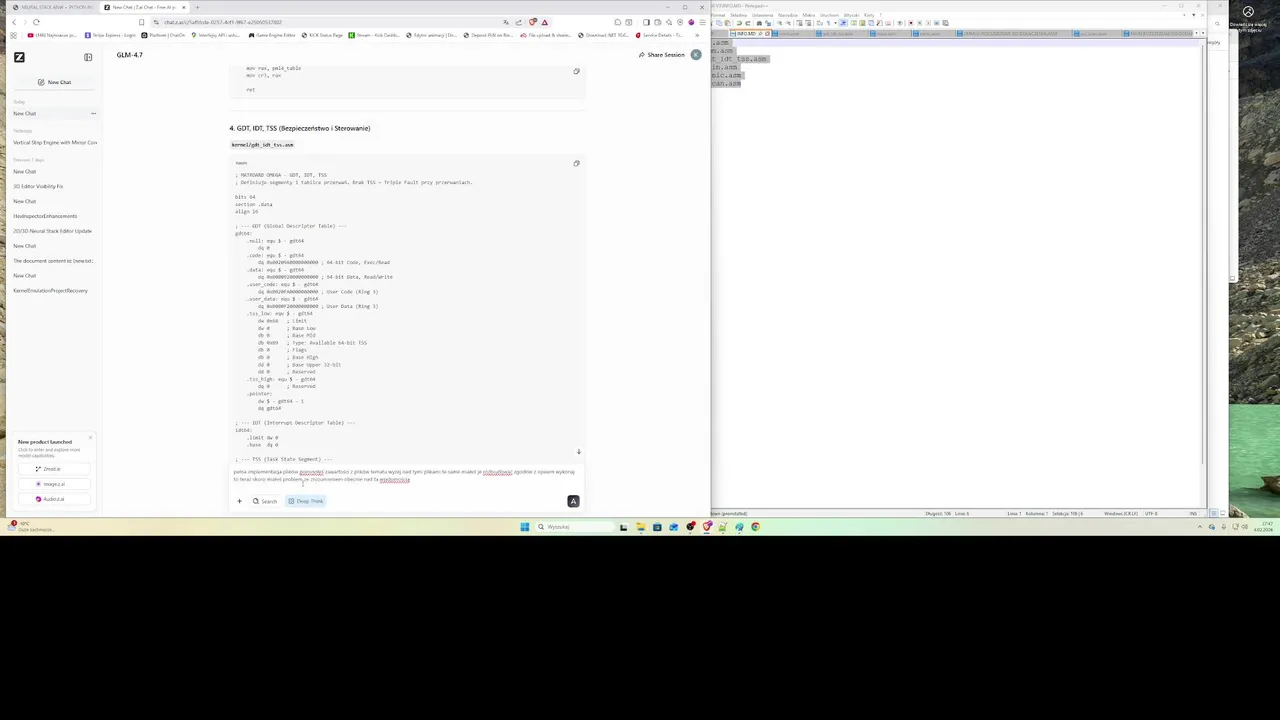This screenshot has width=1280, height=720.
Task: Attach a file with the plus icon
Action: [239, 501]
